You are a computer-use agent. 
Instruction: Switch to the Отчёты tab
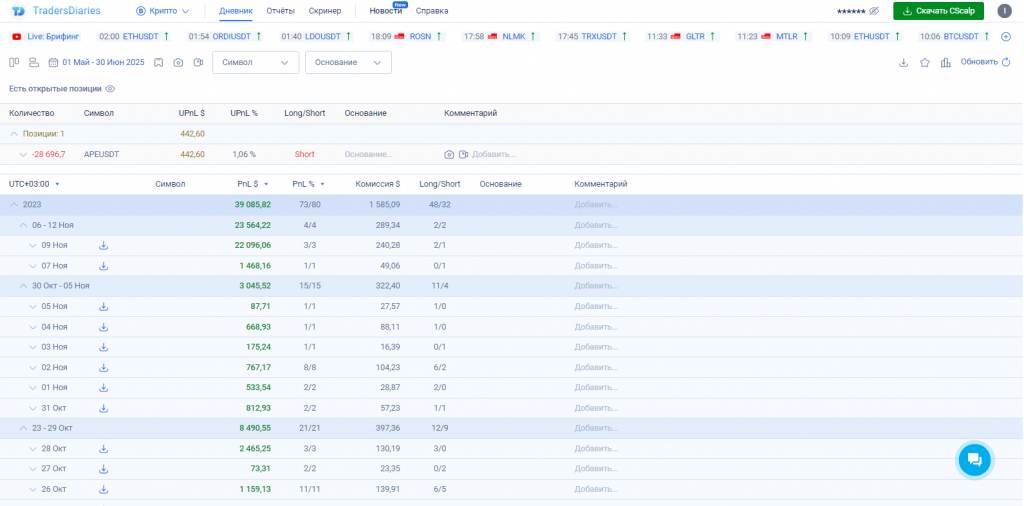[280, 11]
